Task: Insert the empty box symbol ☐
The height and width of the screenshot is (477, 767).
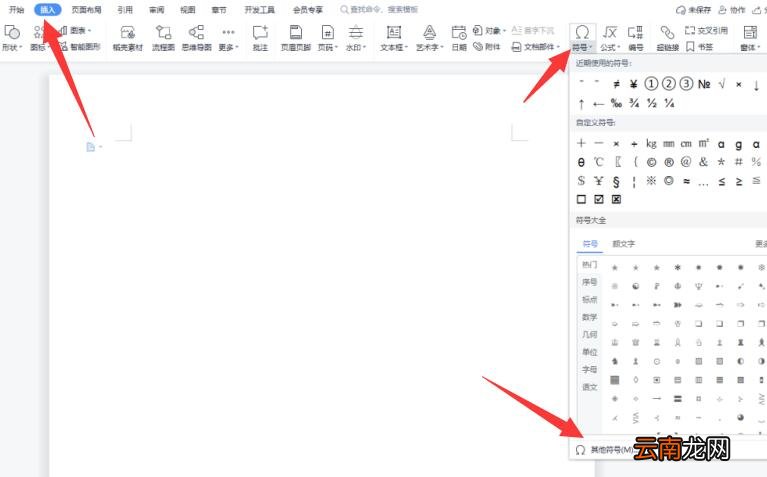Action: coord(581,199)
